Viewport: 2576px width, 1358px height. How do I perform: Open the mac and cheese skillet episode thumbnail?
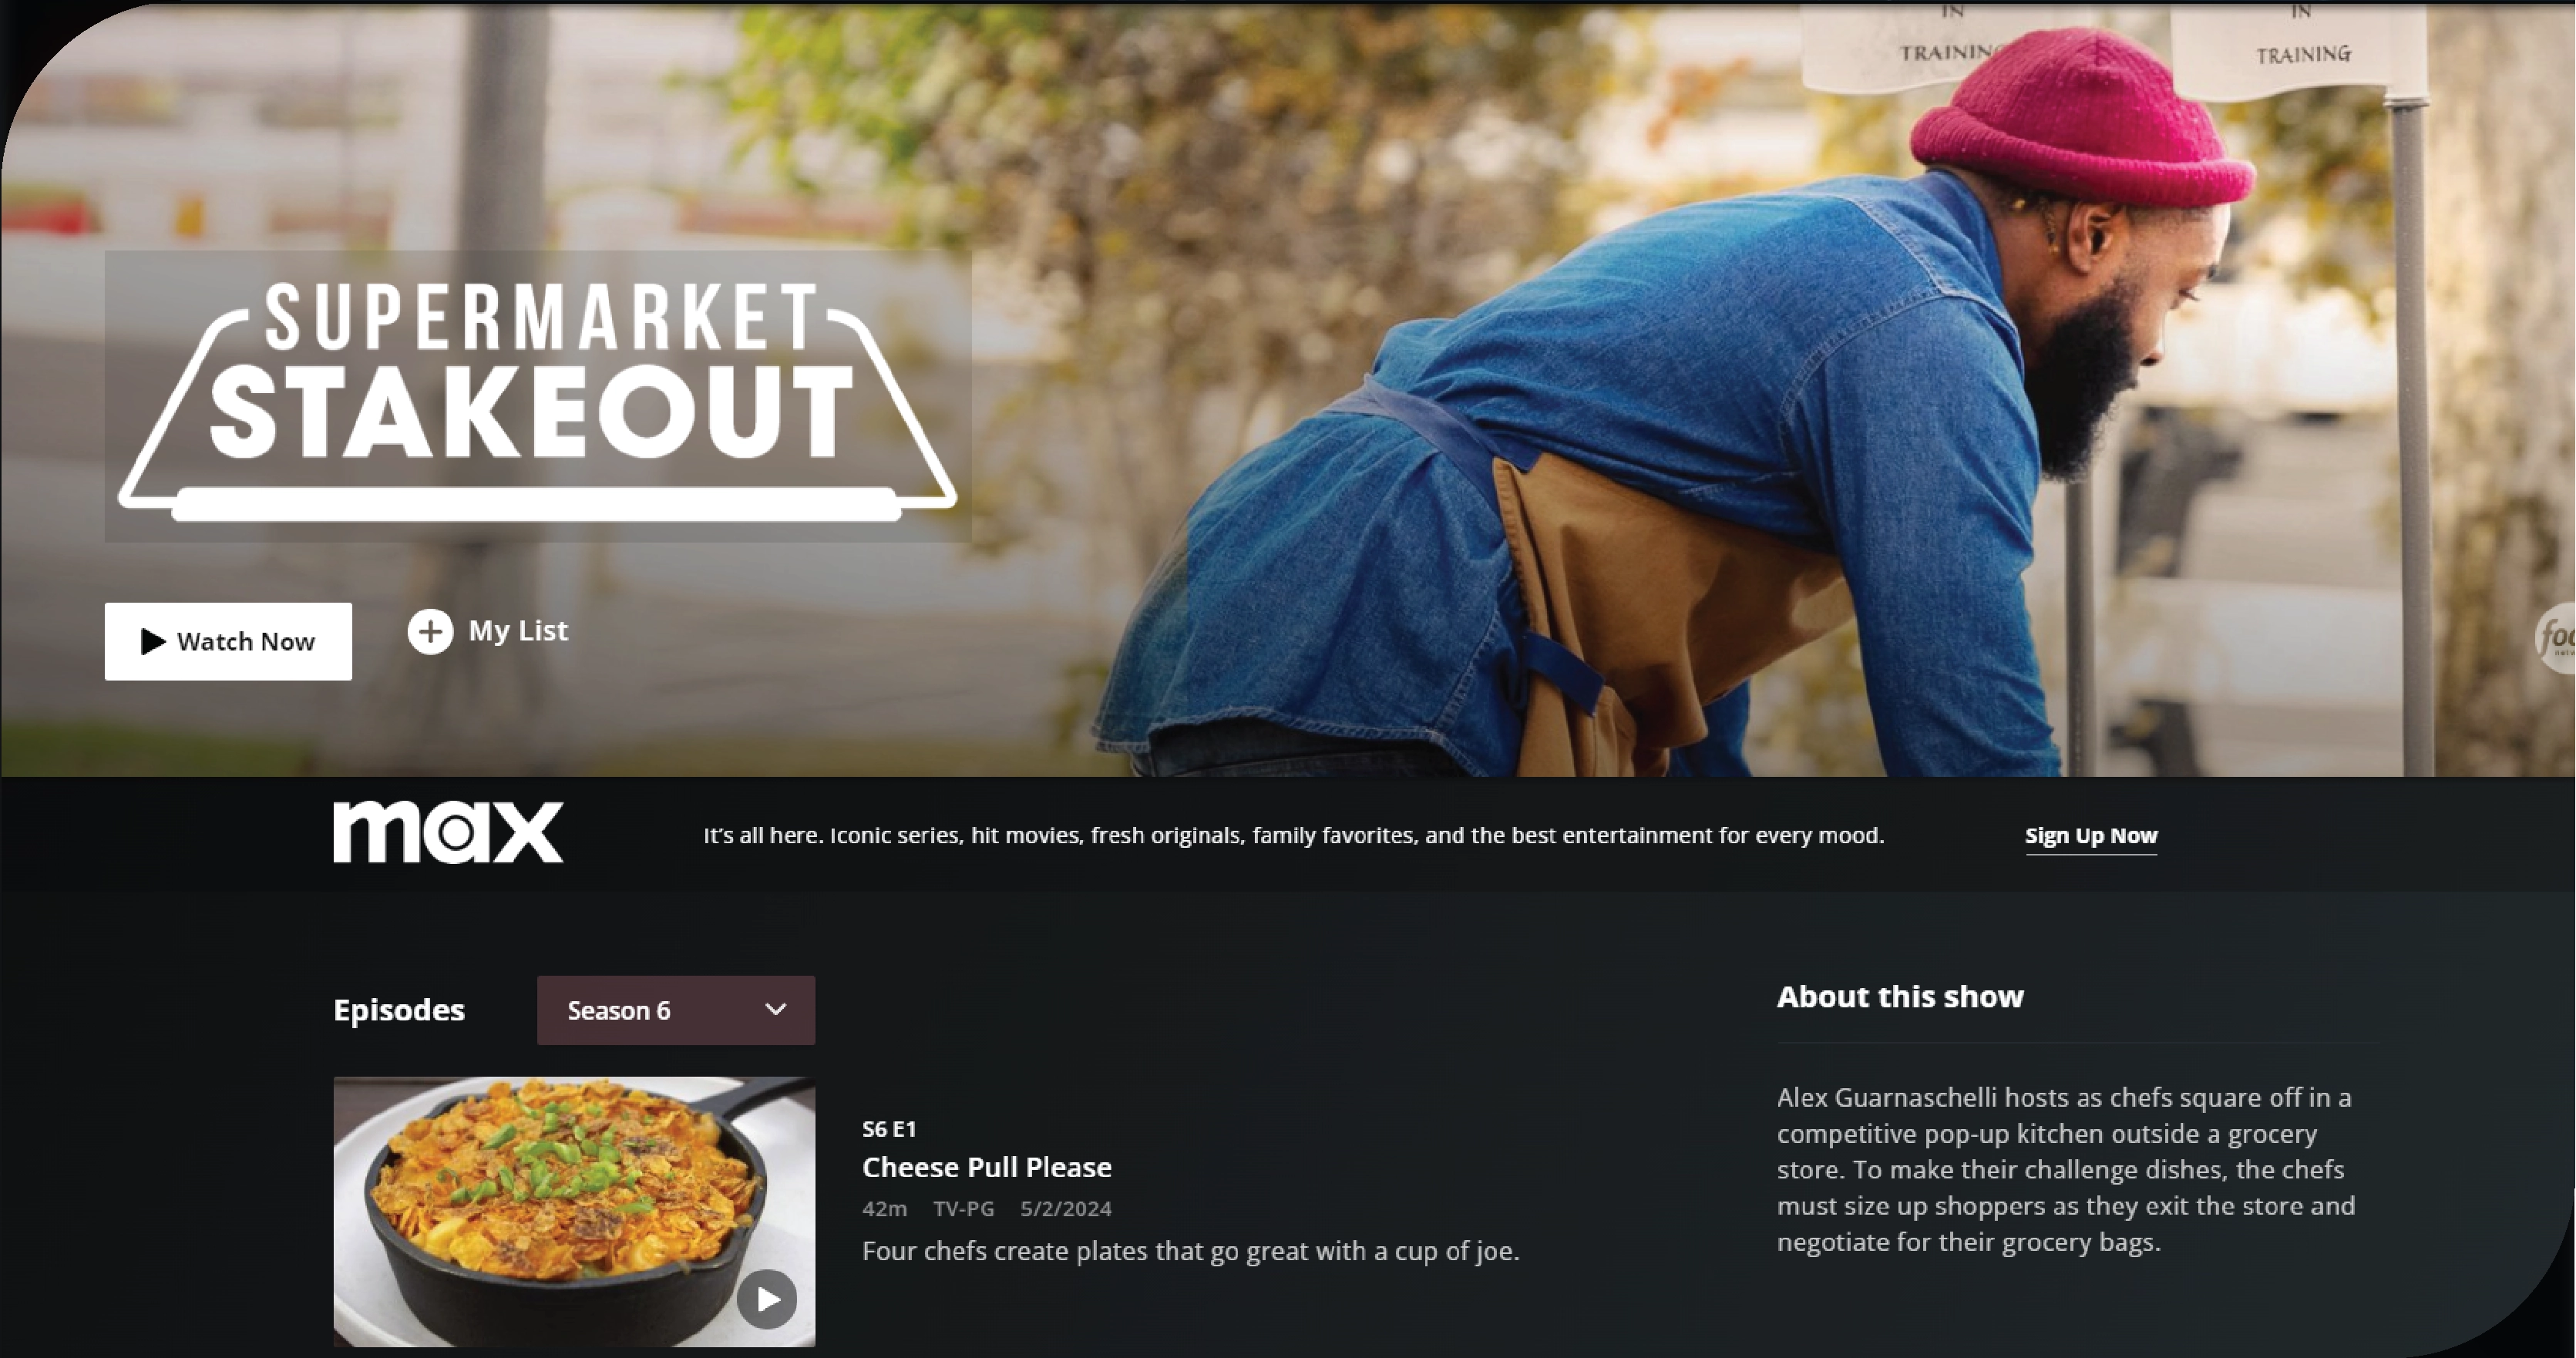click(574, 1212)
